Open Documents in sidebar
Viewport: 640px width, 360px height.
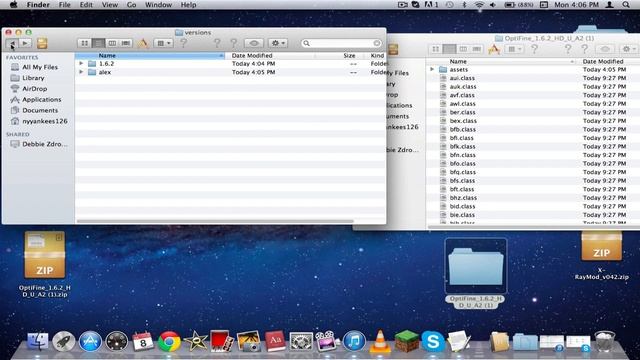point(40,110)
